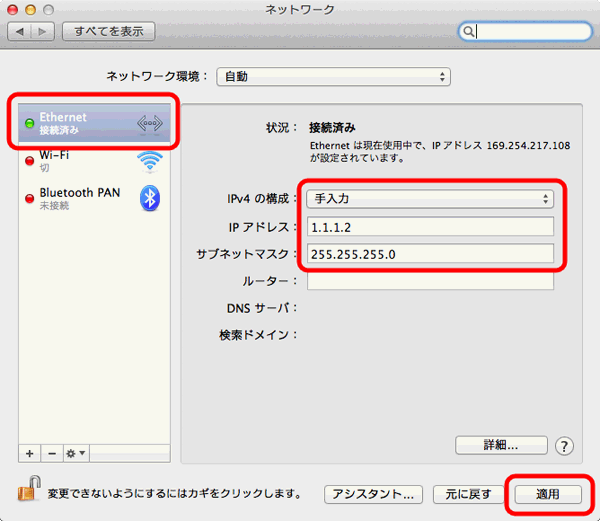600x521 pixels.
Task: Go forward with the right arrow button
Action: tap(43, 32)
